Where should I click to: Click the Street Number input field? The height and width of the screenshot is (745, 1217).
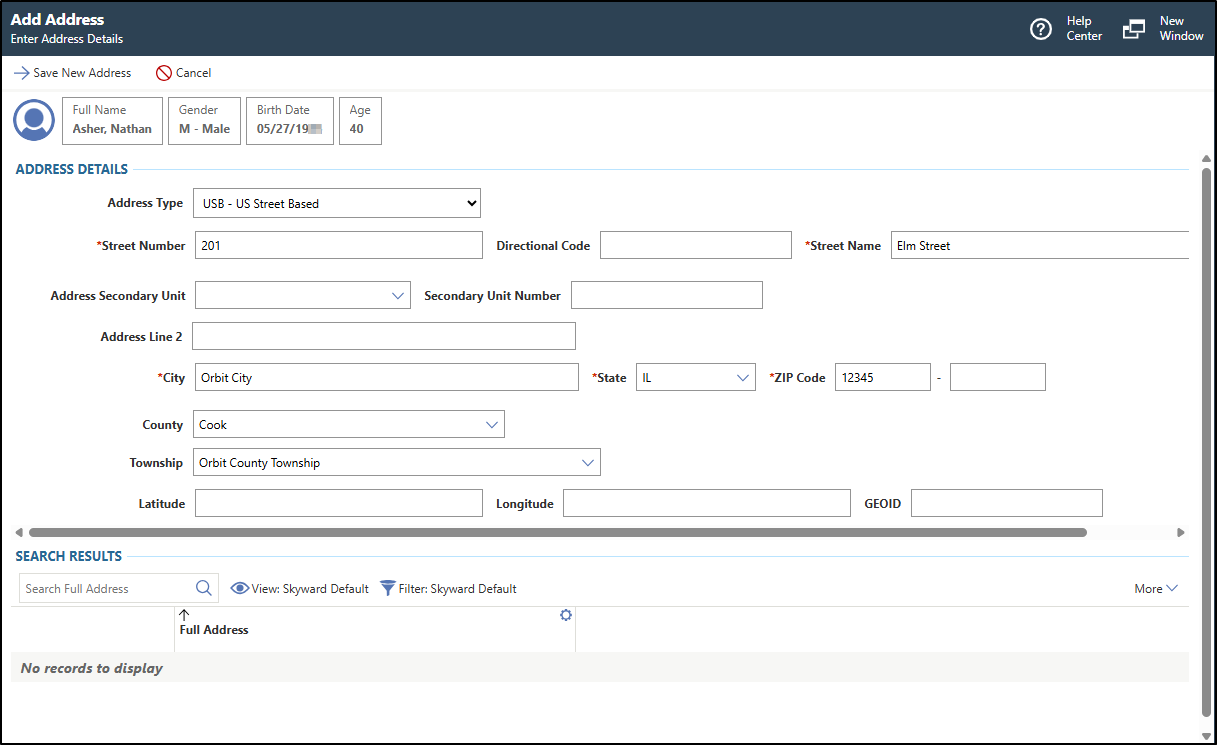click(x=338, y=246)
